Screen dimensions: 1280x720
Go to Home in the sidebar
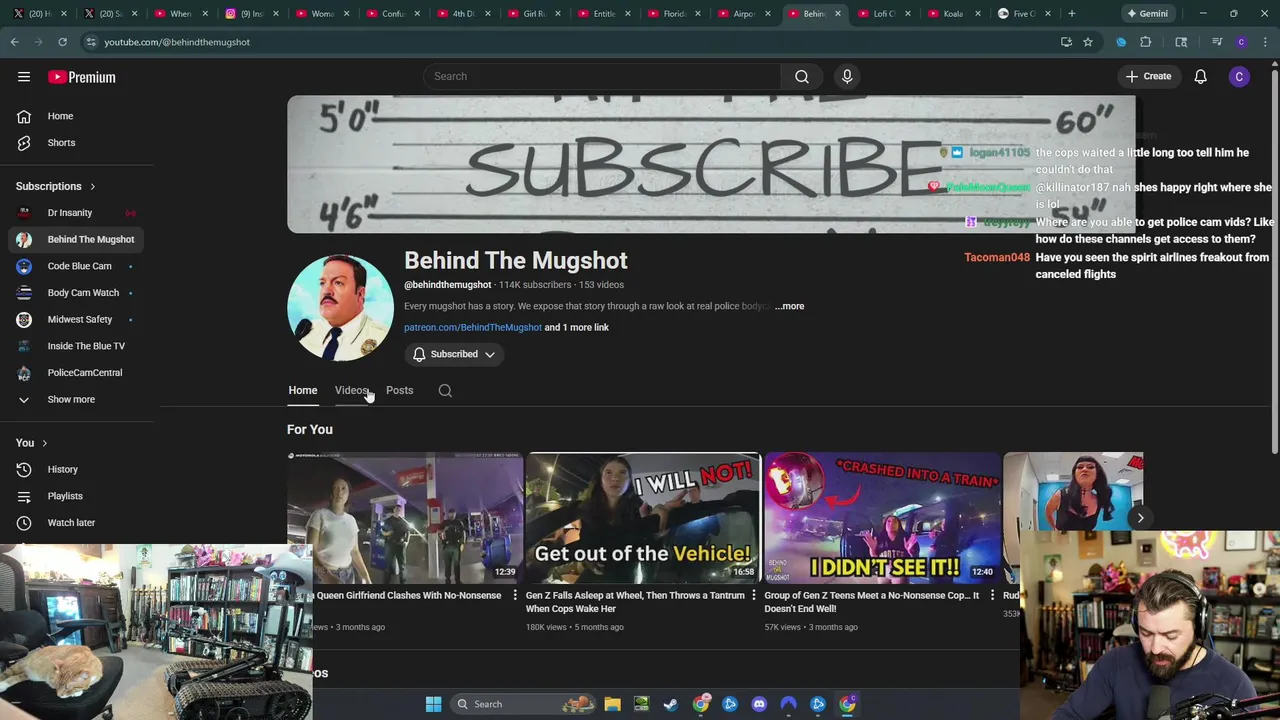(76, 116)
